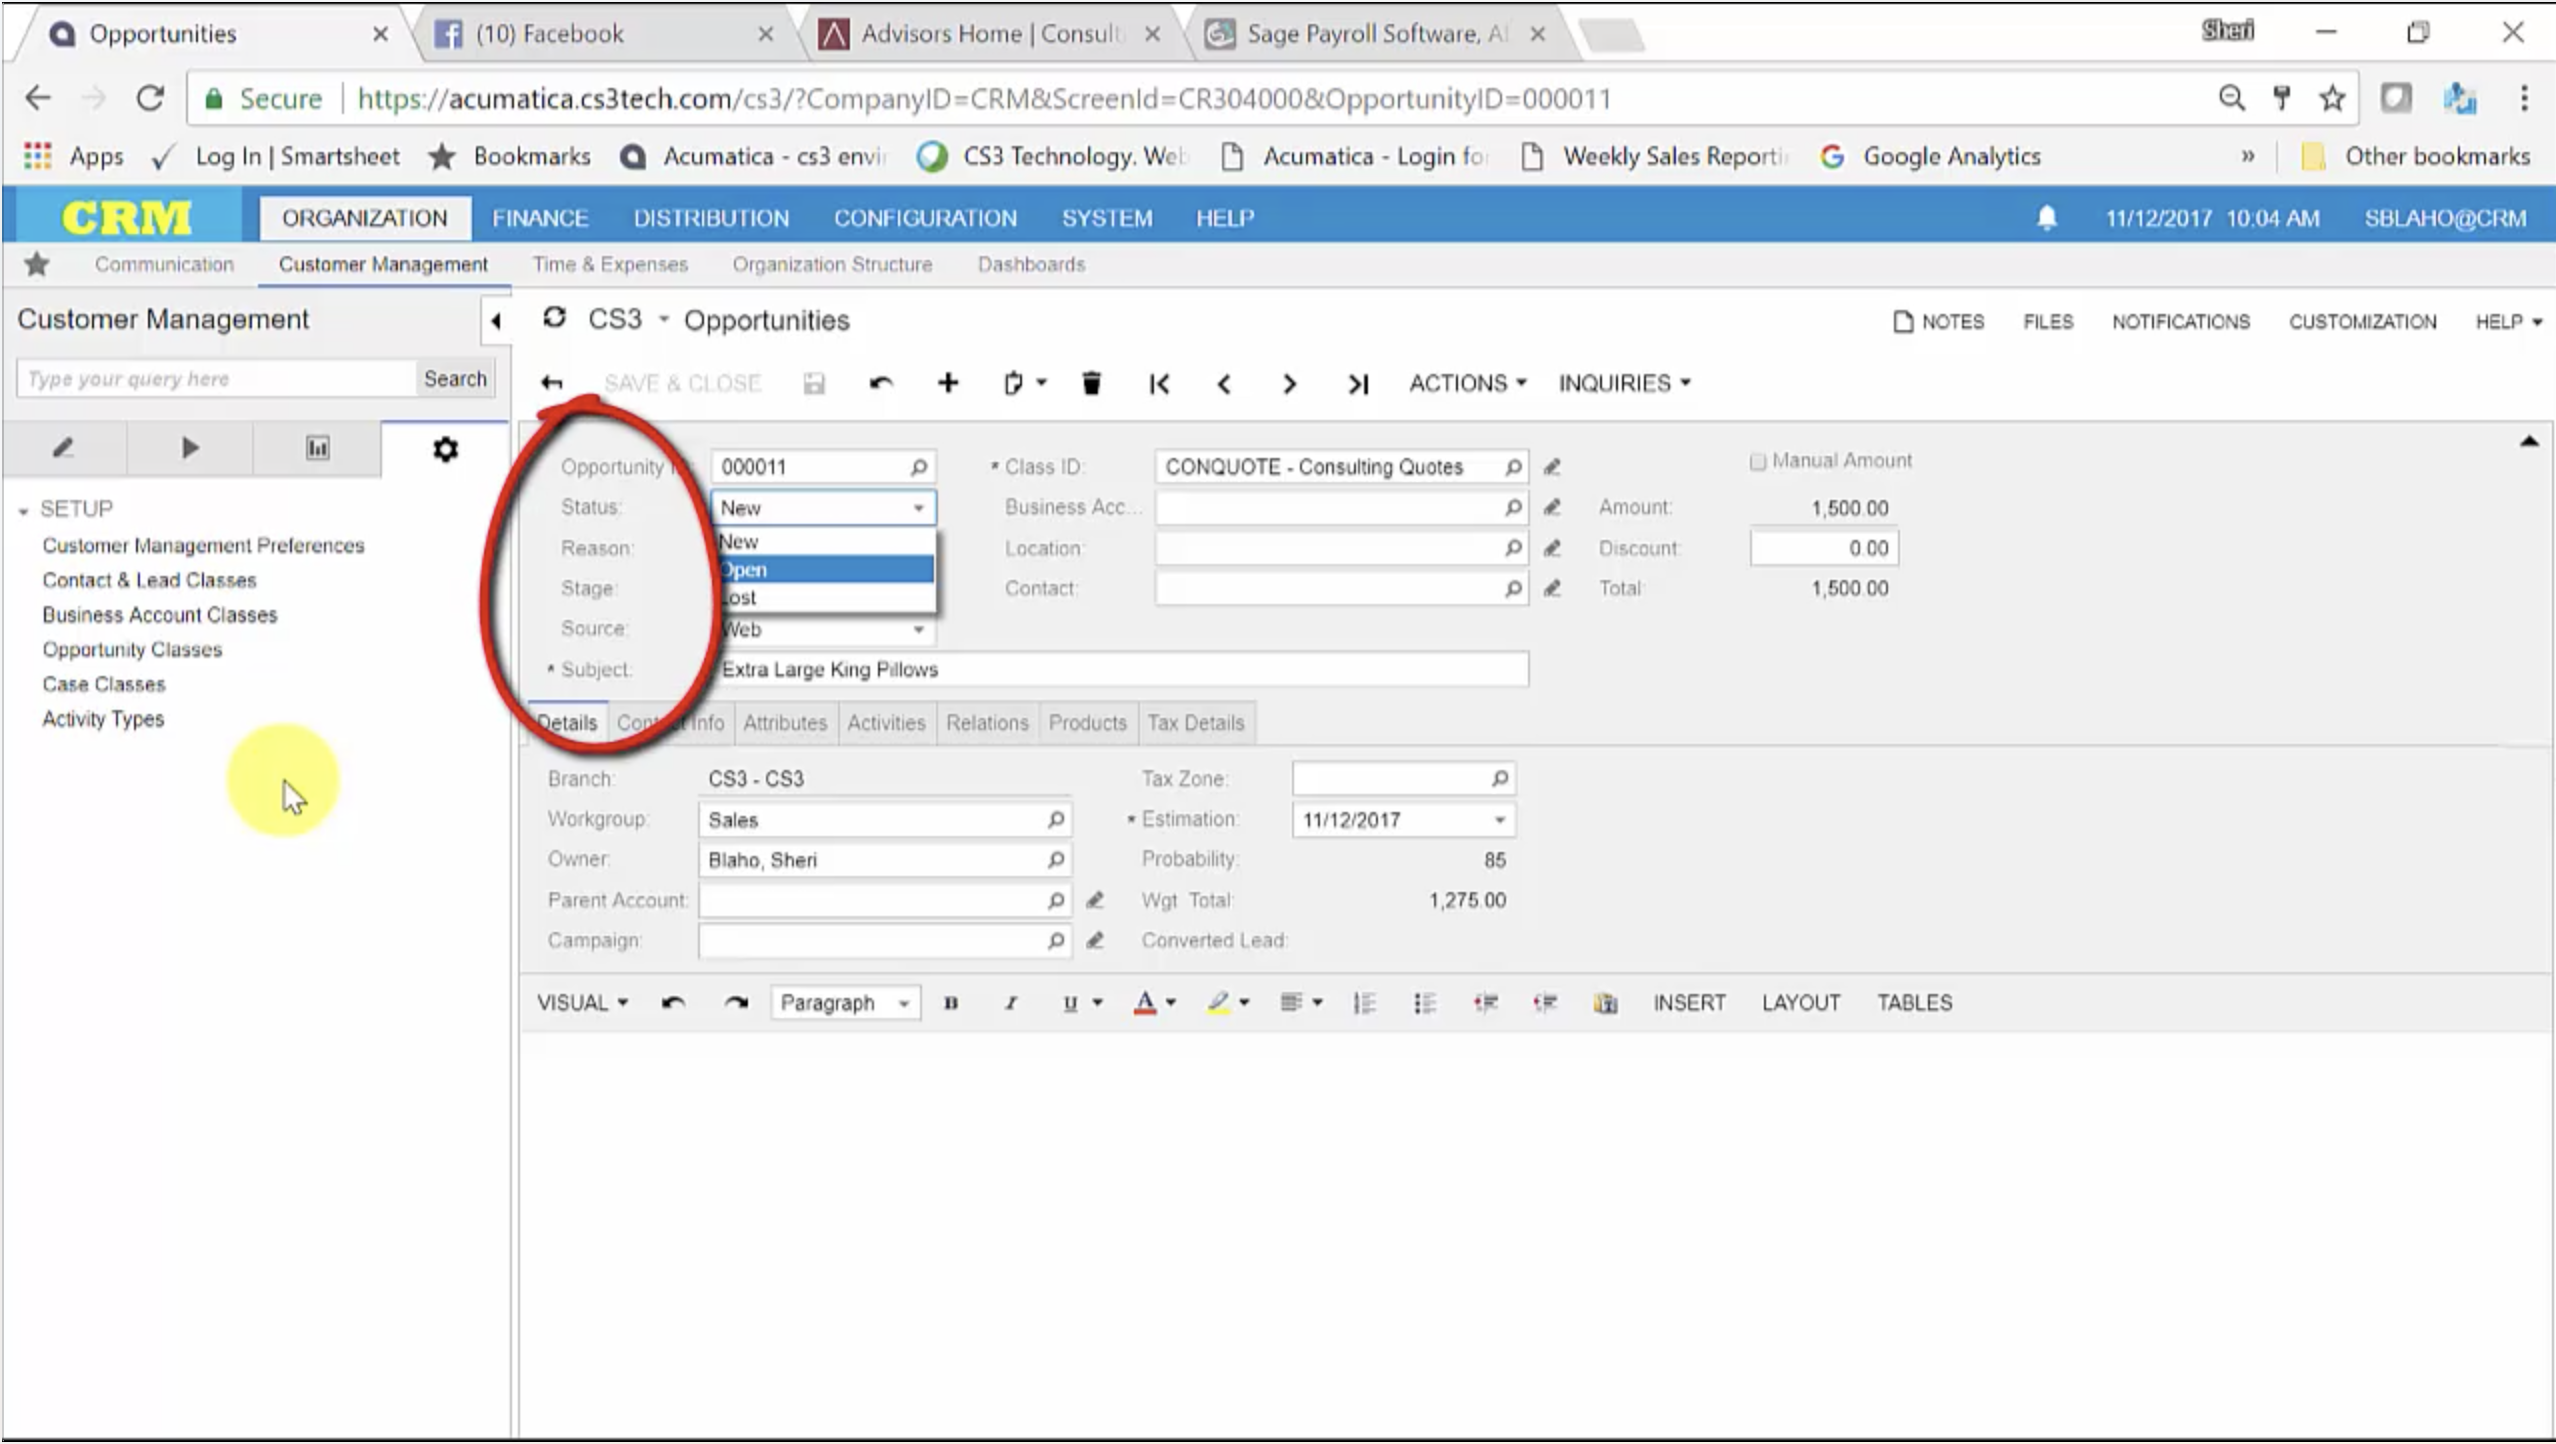This screenshot has height=1444, width=2556.
Task: Refresh the Opportunities screen
Action: pyautogui.click(x=556, y=318)
